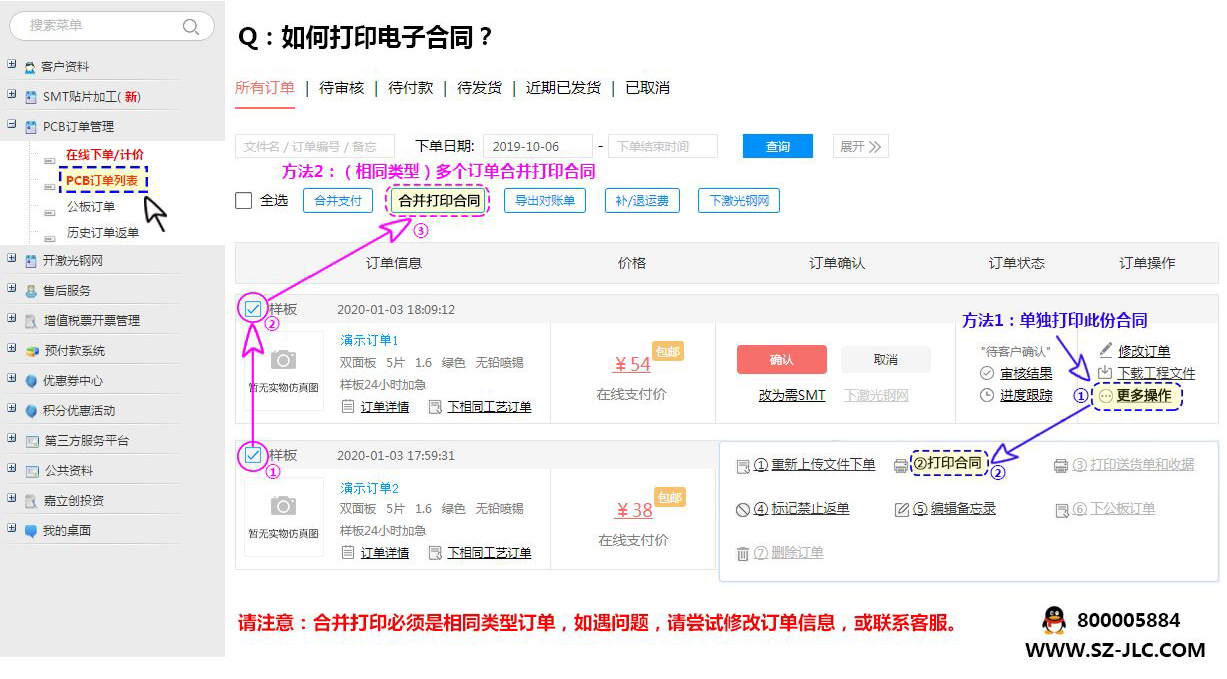The image size is (1227, 679).
Task: Click the 更多操作 ellipsis icon
Action: (1105, 396)
